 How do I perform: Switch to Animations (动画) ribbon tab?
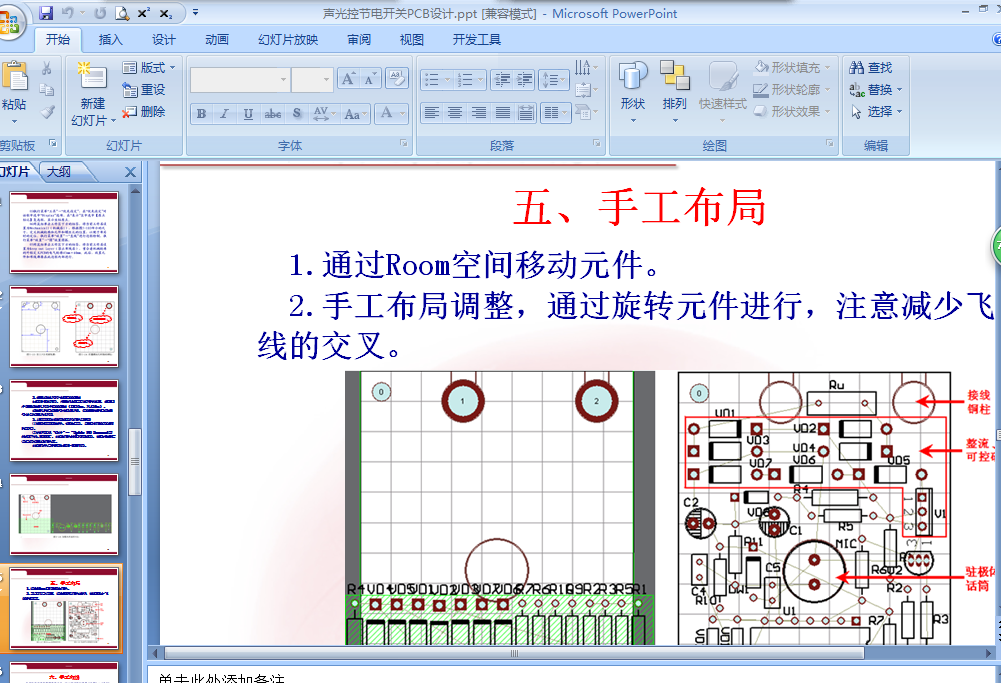217,40
